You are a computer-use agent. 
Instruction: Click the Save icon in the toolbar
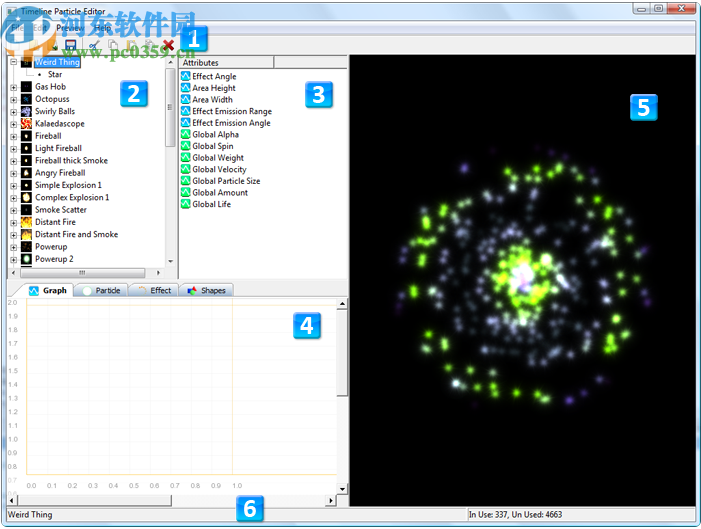coord(70,45)
